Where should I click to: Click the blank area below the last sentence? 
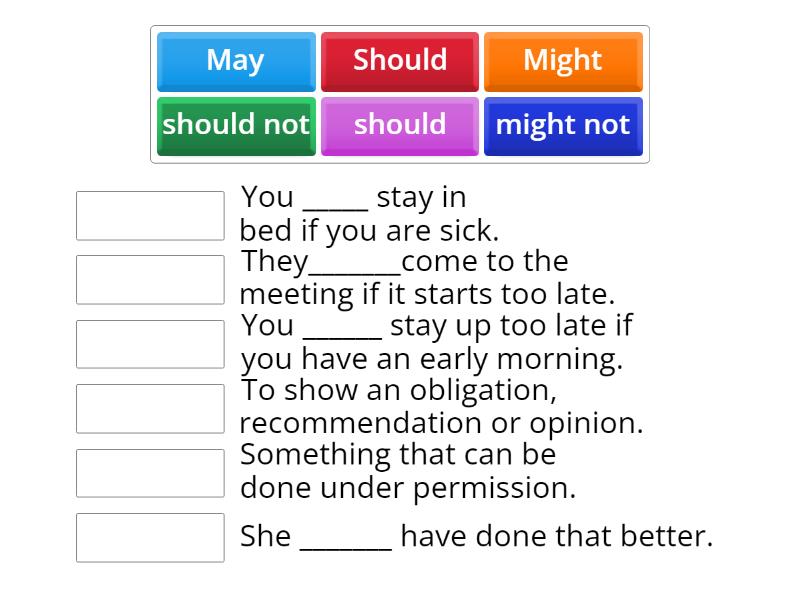pos(400,585)
